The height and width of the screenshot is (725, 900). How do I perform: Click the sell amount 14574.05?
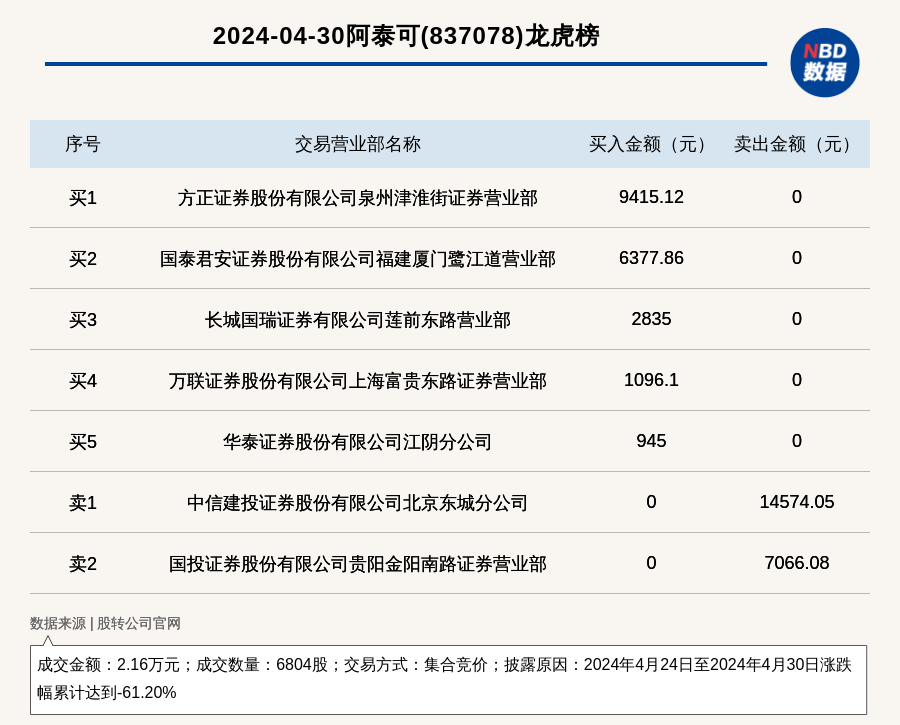click(x=797, y=502)
